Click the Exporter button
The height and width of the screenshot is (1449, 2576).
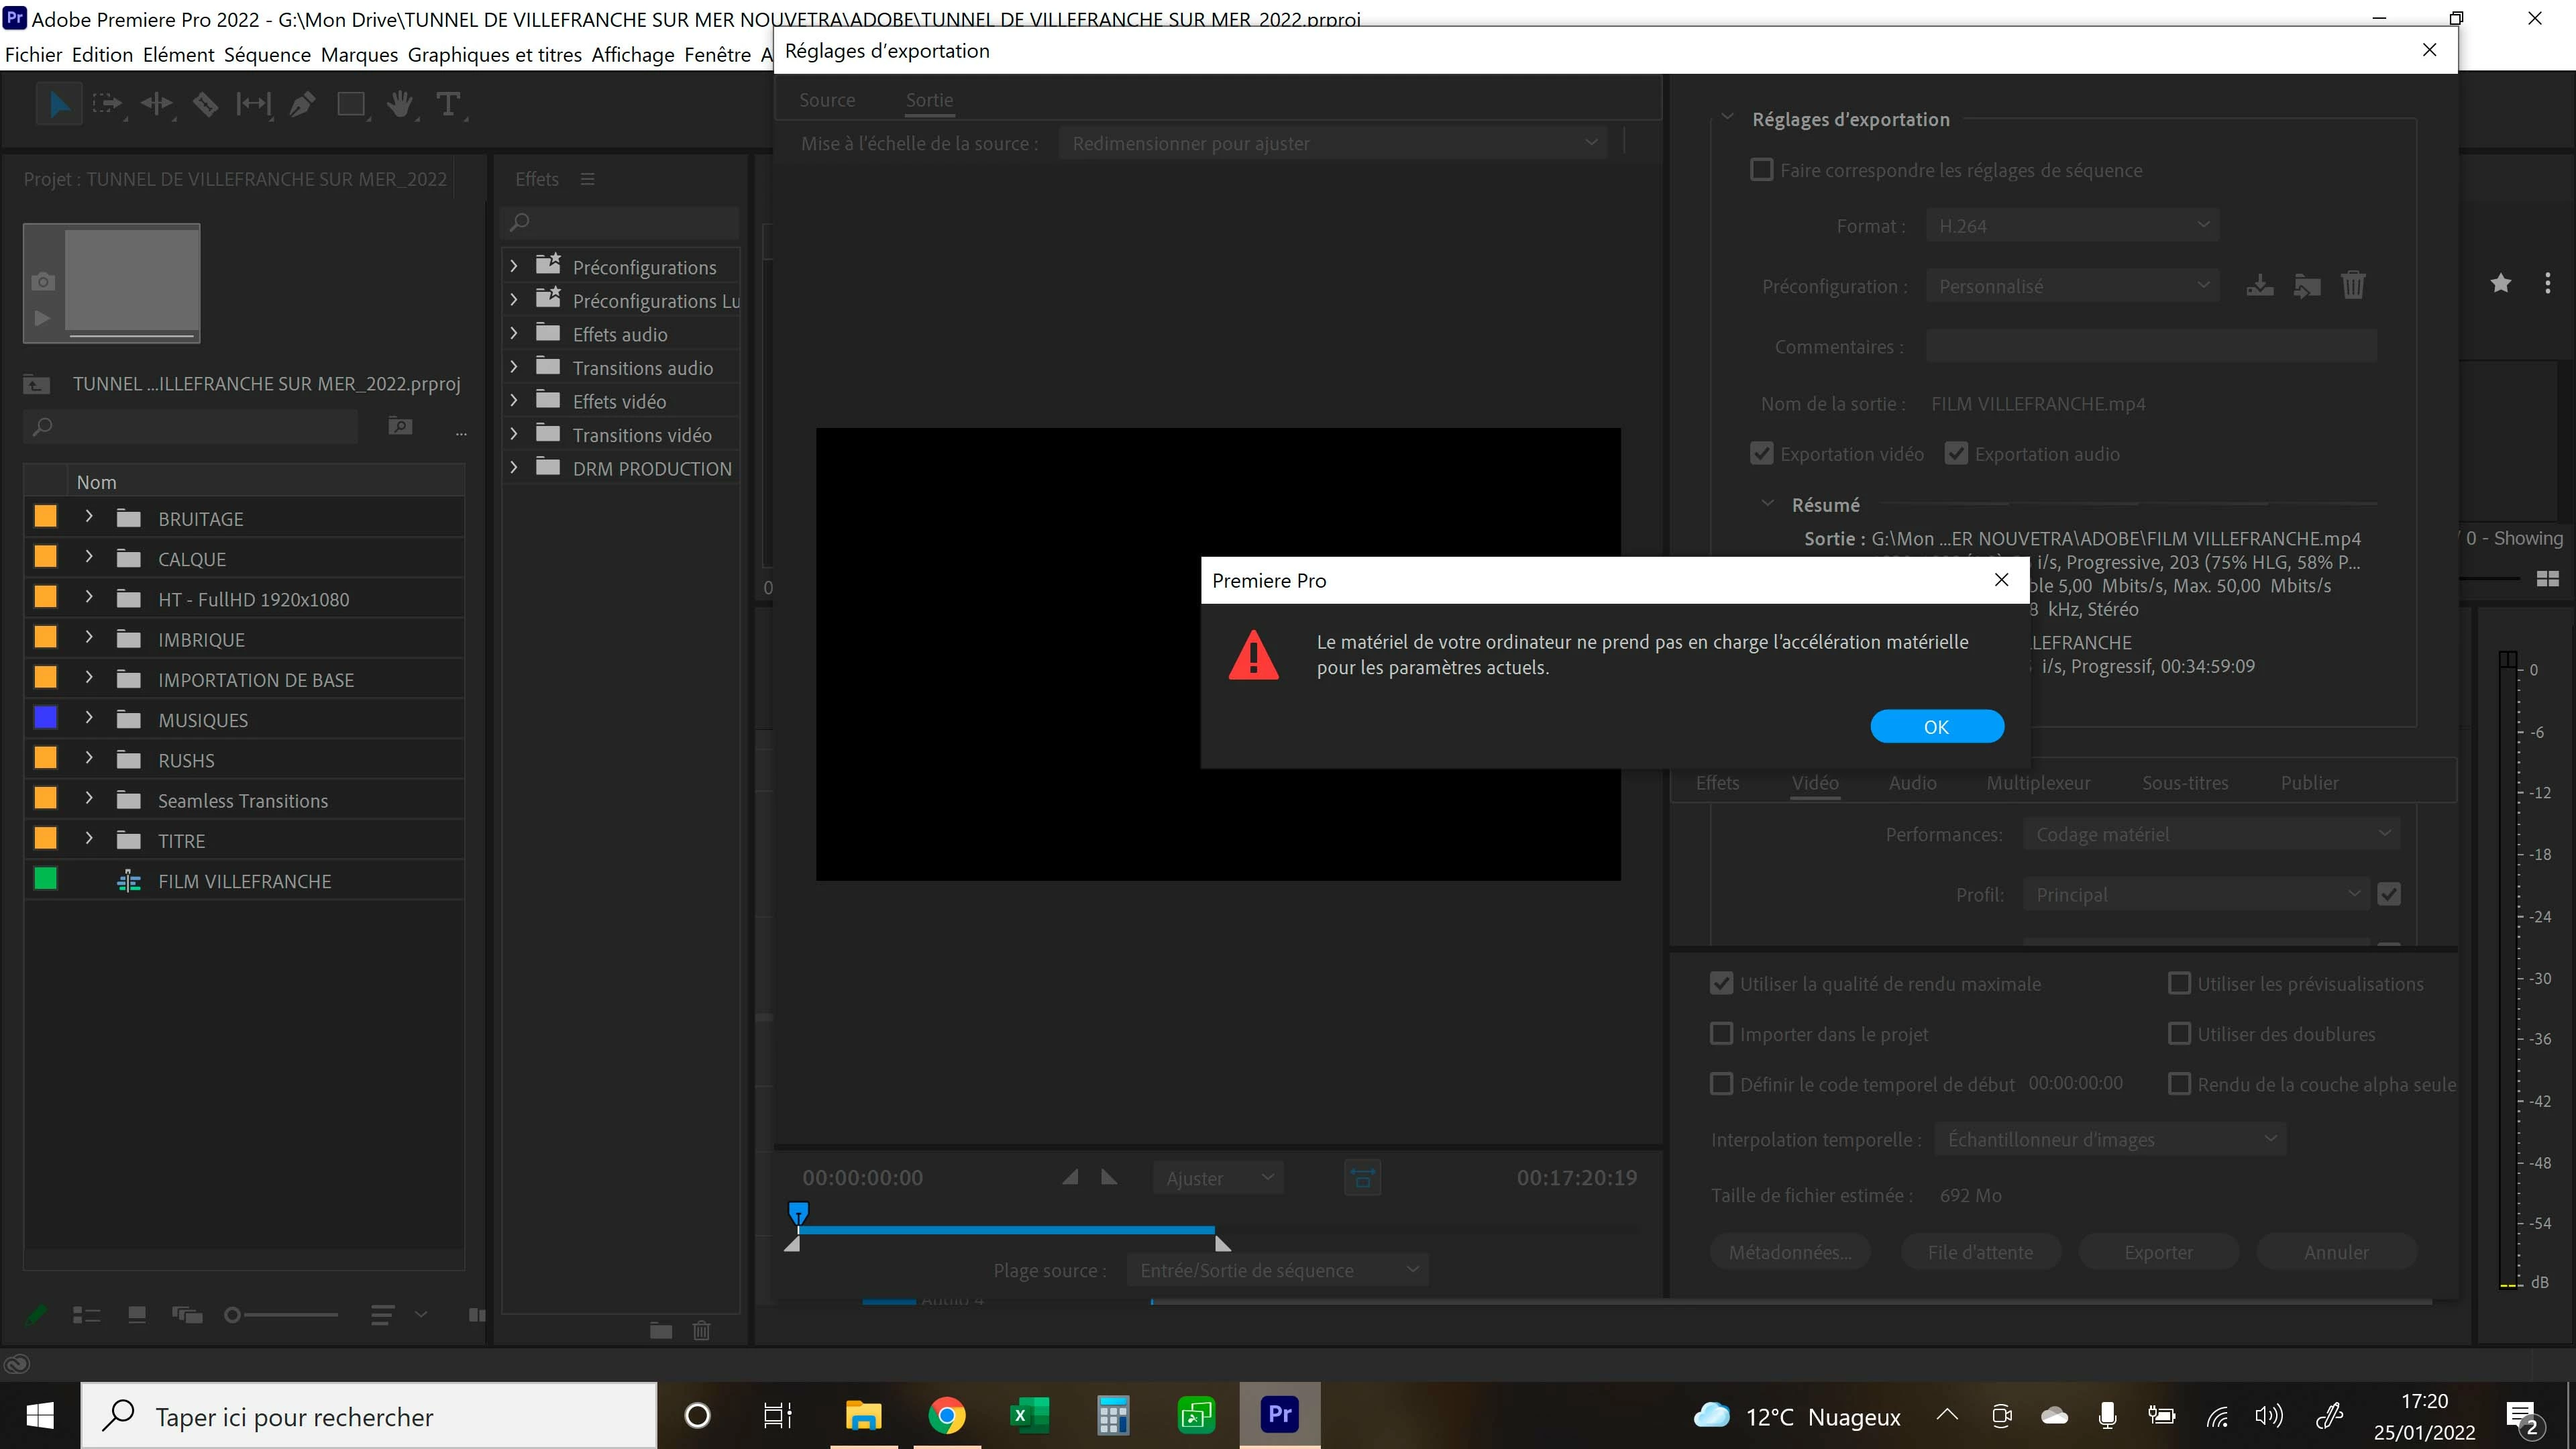click(2158, 1252)
